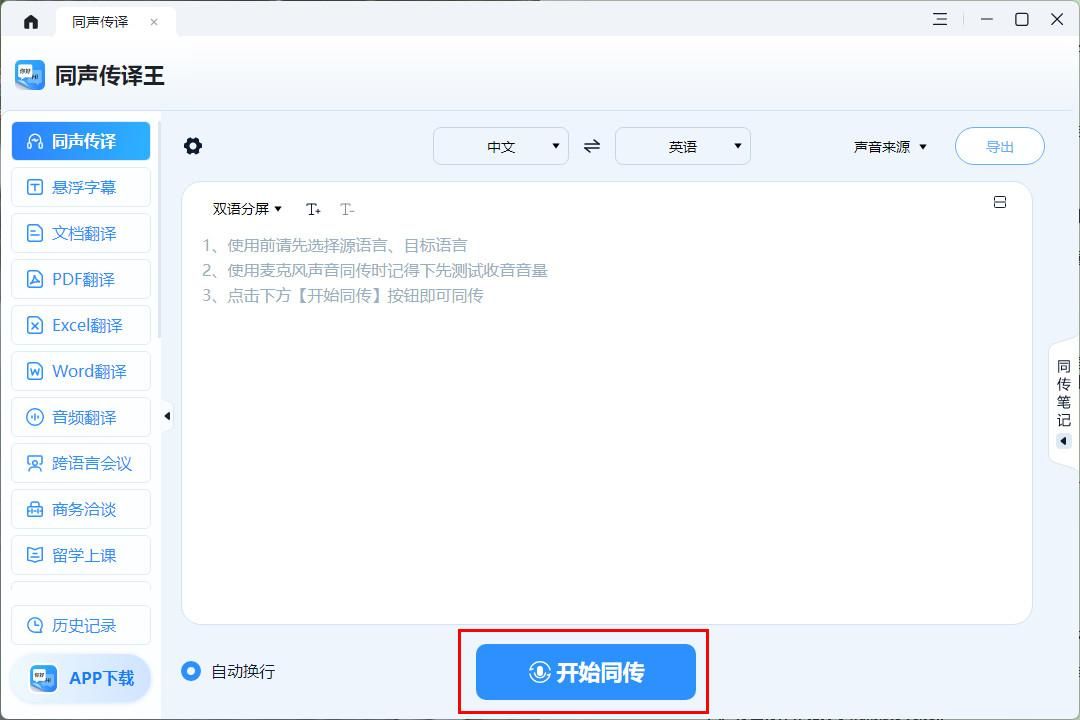Open 商务洽谈 in sidebar
The height and width of the screenshot is (720, 1080).
click(x=81, y=509)
